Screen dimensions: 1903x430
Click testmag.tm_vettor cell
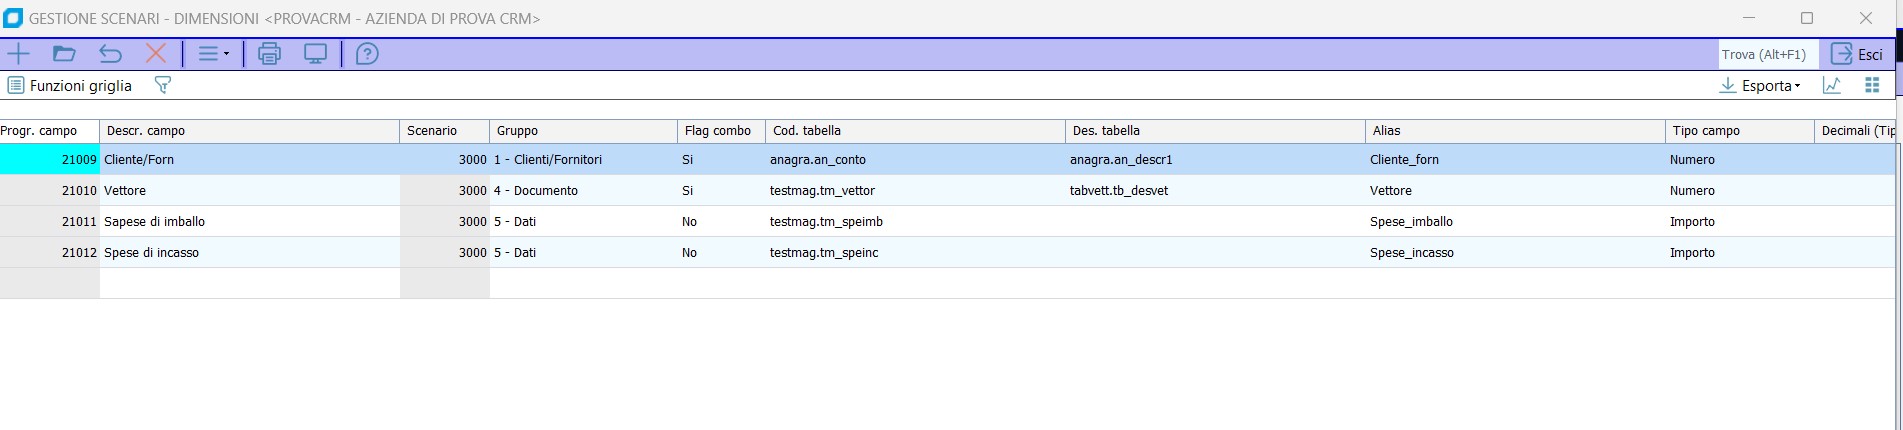pyautogui.click(x=915, y=191)
